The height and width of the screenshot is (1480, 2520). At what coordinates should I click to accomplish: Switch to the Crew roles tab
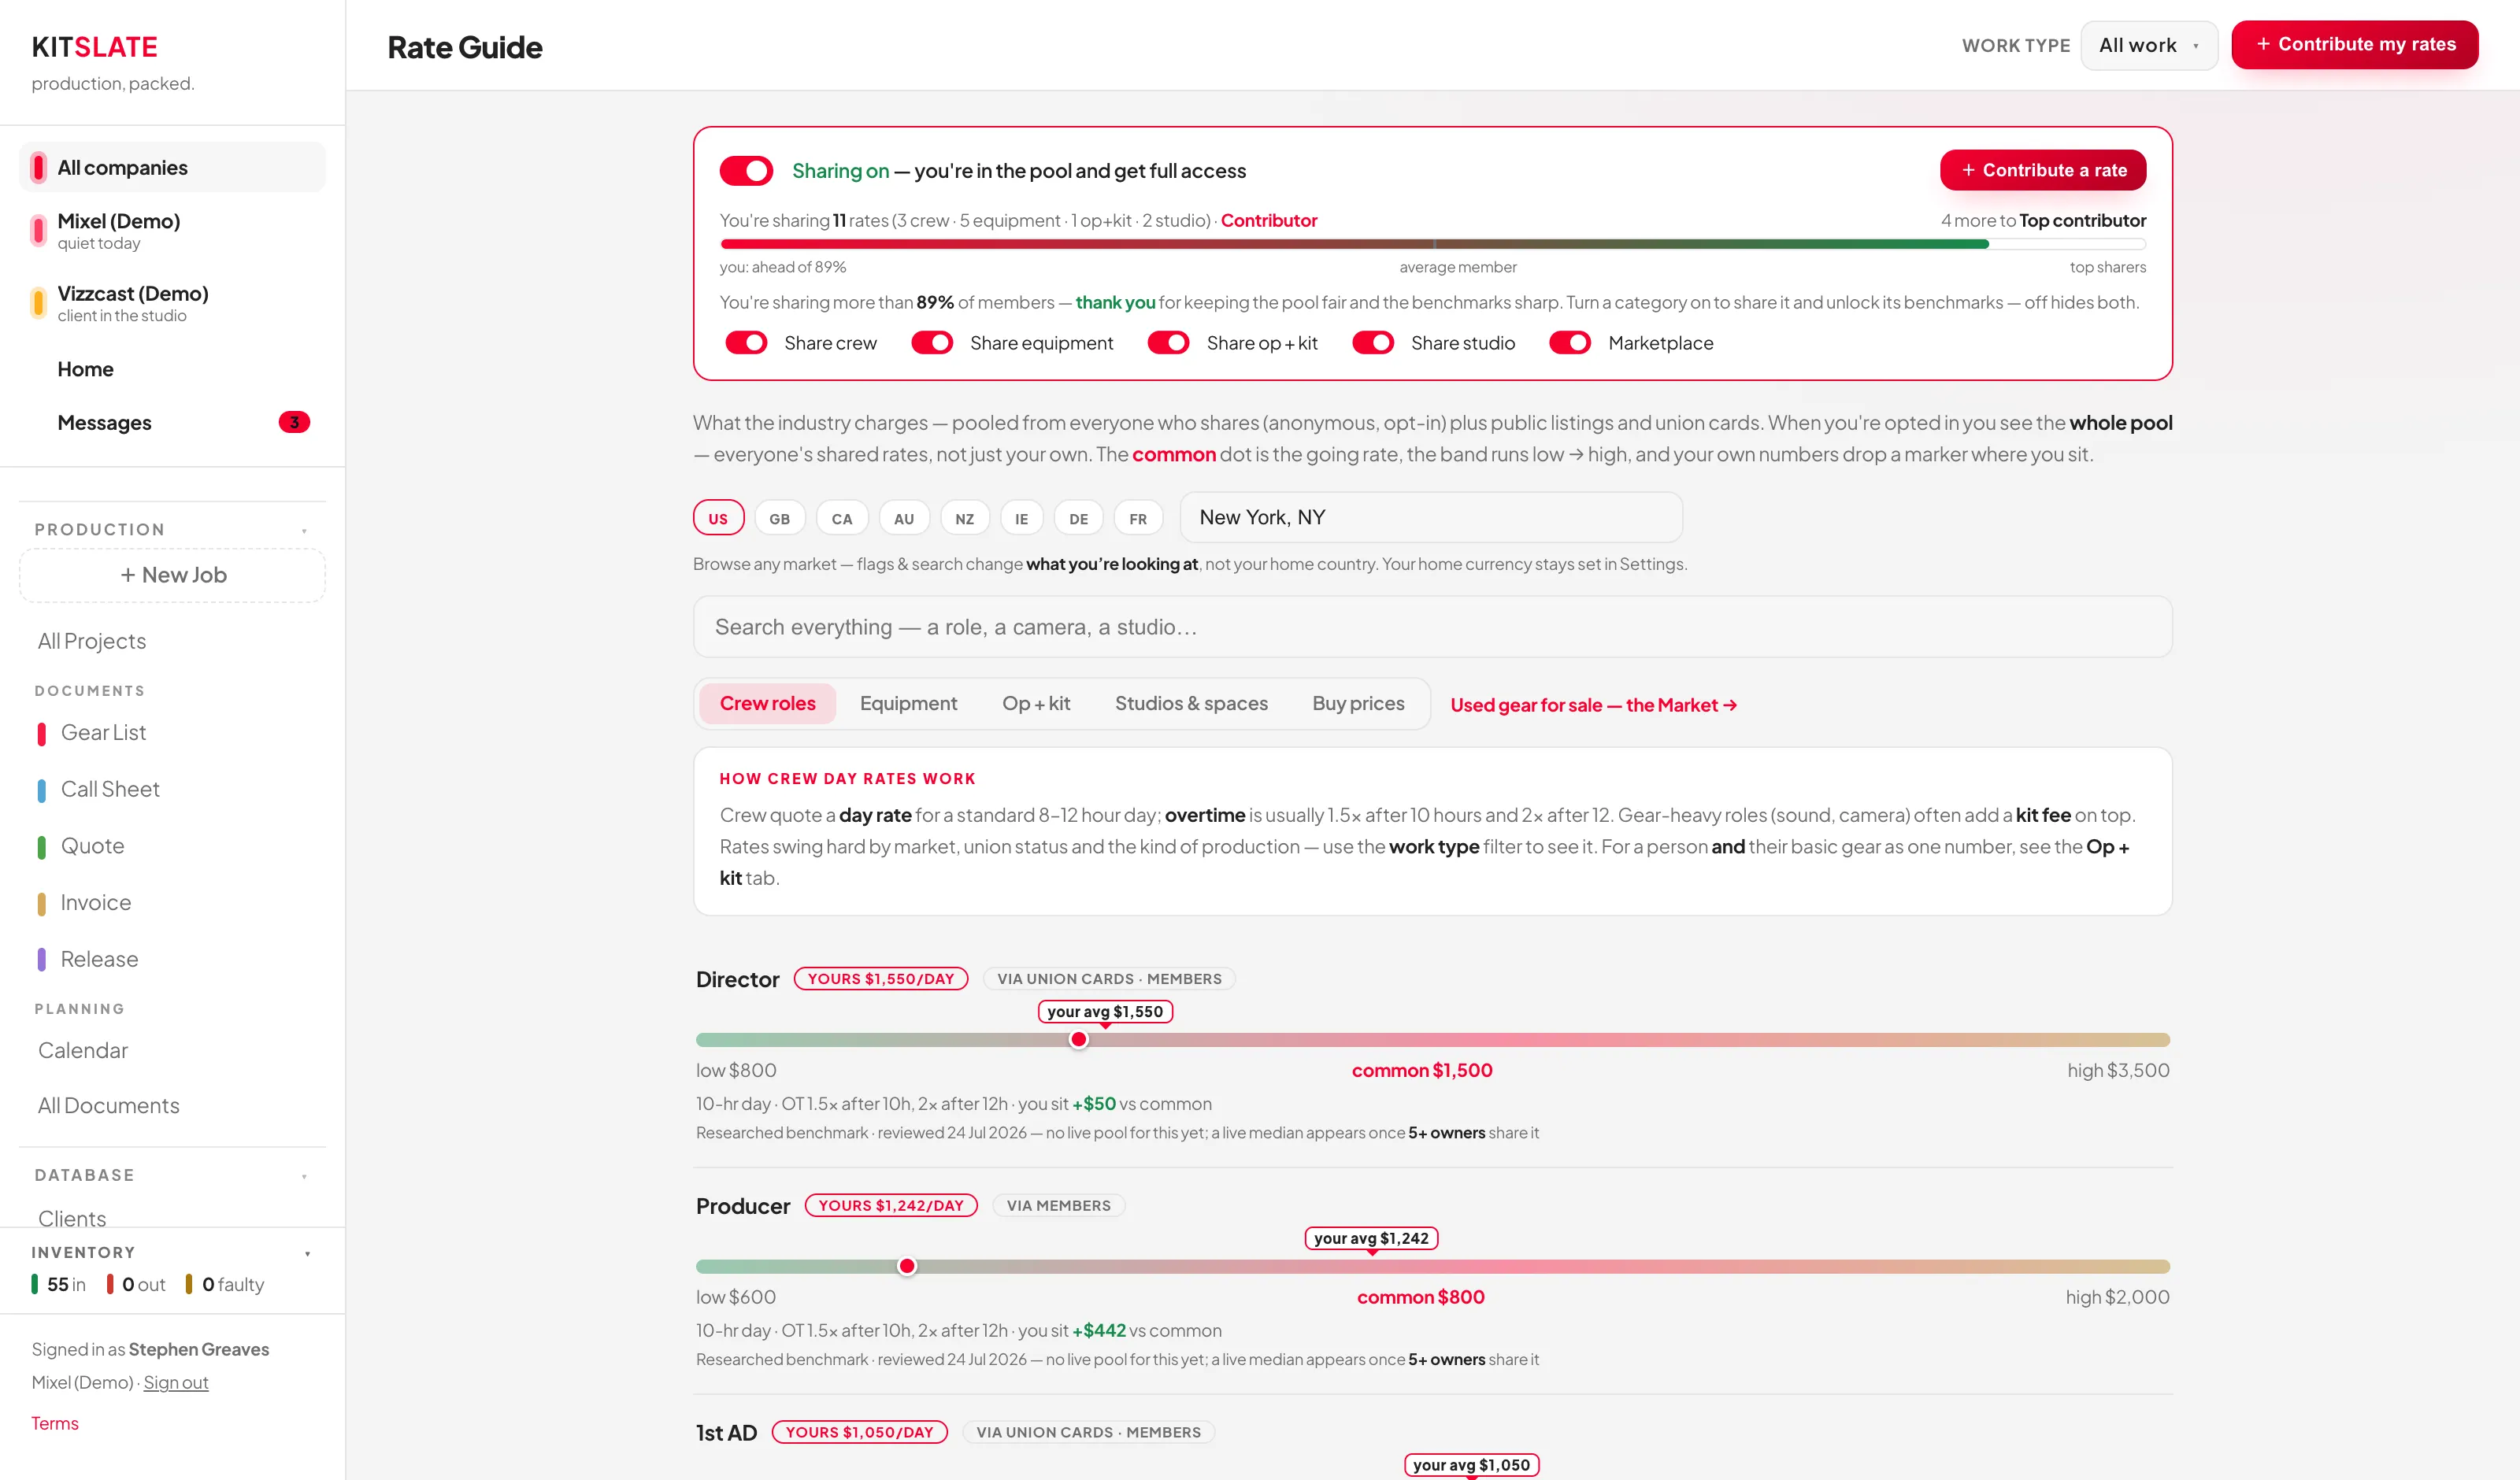767,704
